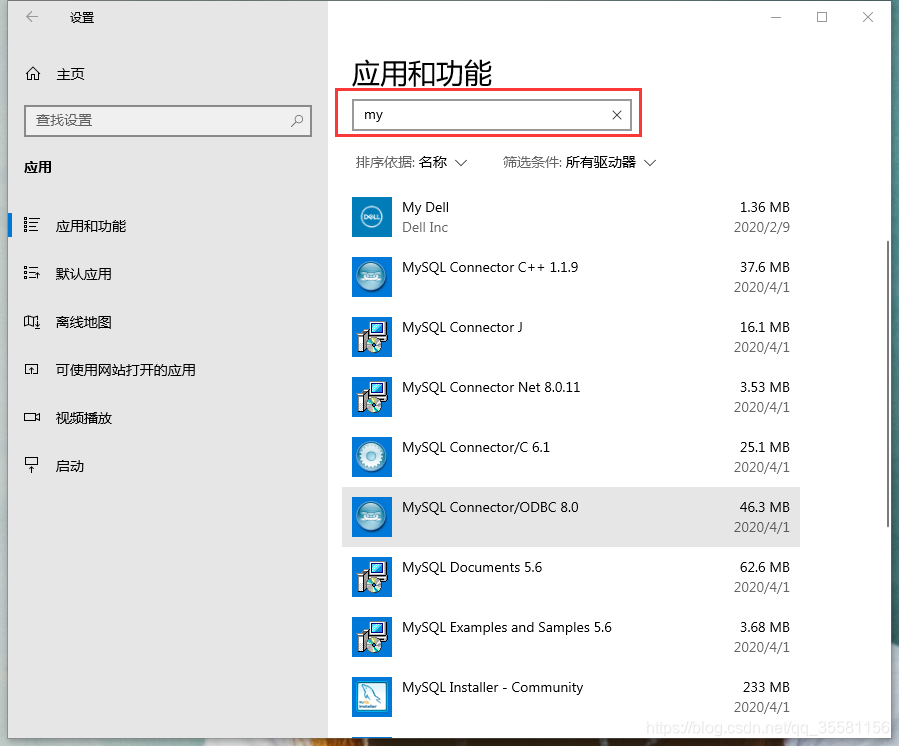Click the '62.6 MB' size value
899x746 pixels.
tap(764, 567)
